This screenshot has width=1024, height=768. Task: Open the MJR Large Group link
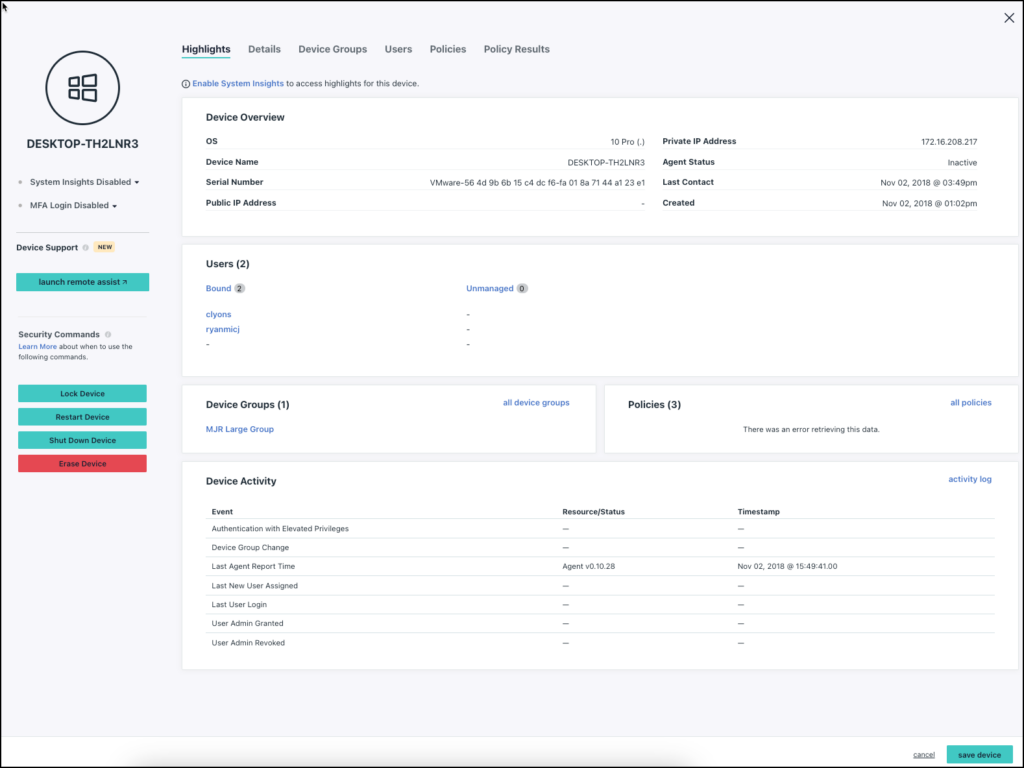click(x=239, y=429)
